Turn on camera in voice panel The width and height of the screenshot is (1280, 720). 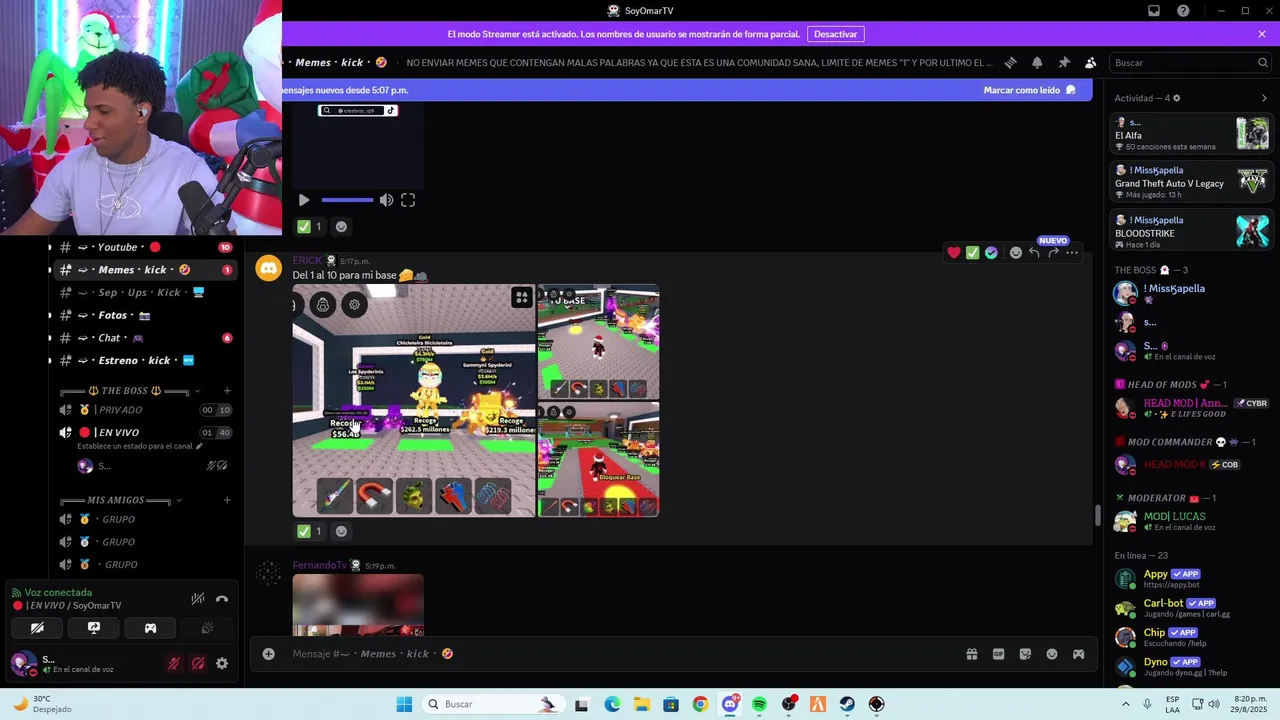[37, 628]
